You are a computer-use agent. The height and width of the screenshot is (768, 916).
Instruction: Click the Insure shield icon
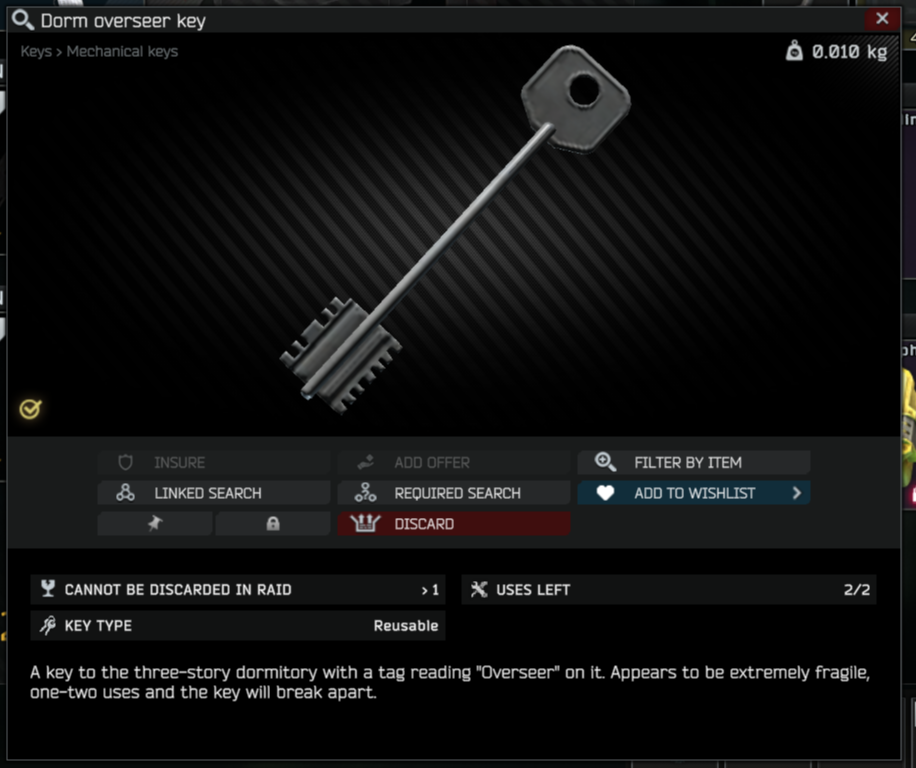[x=125, y=463]
